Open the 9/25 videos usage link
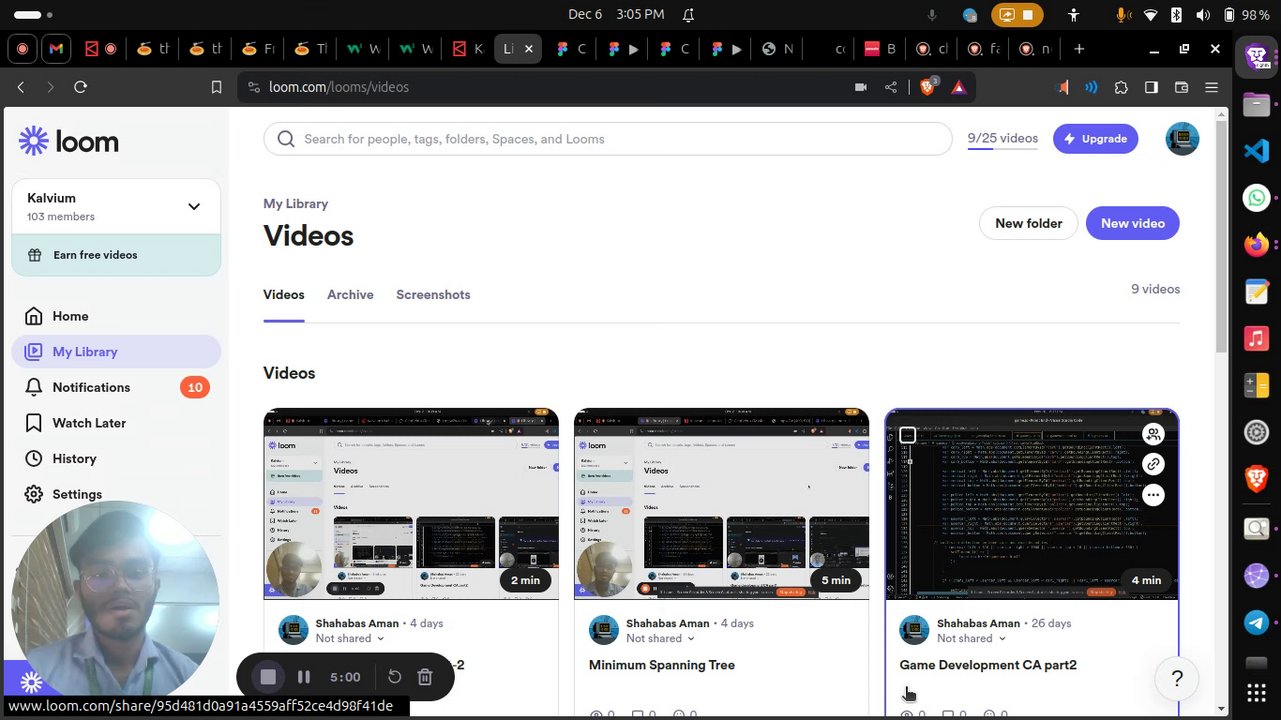 [x=1002, y=139]
